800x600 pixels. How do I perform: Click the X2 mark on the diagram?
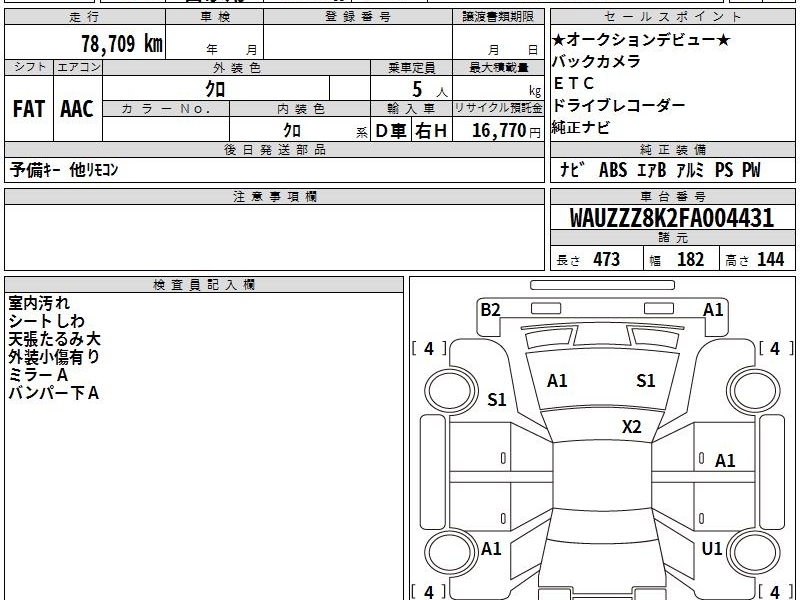(x=632, y=427)
